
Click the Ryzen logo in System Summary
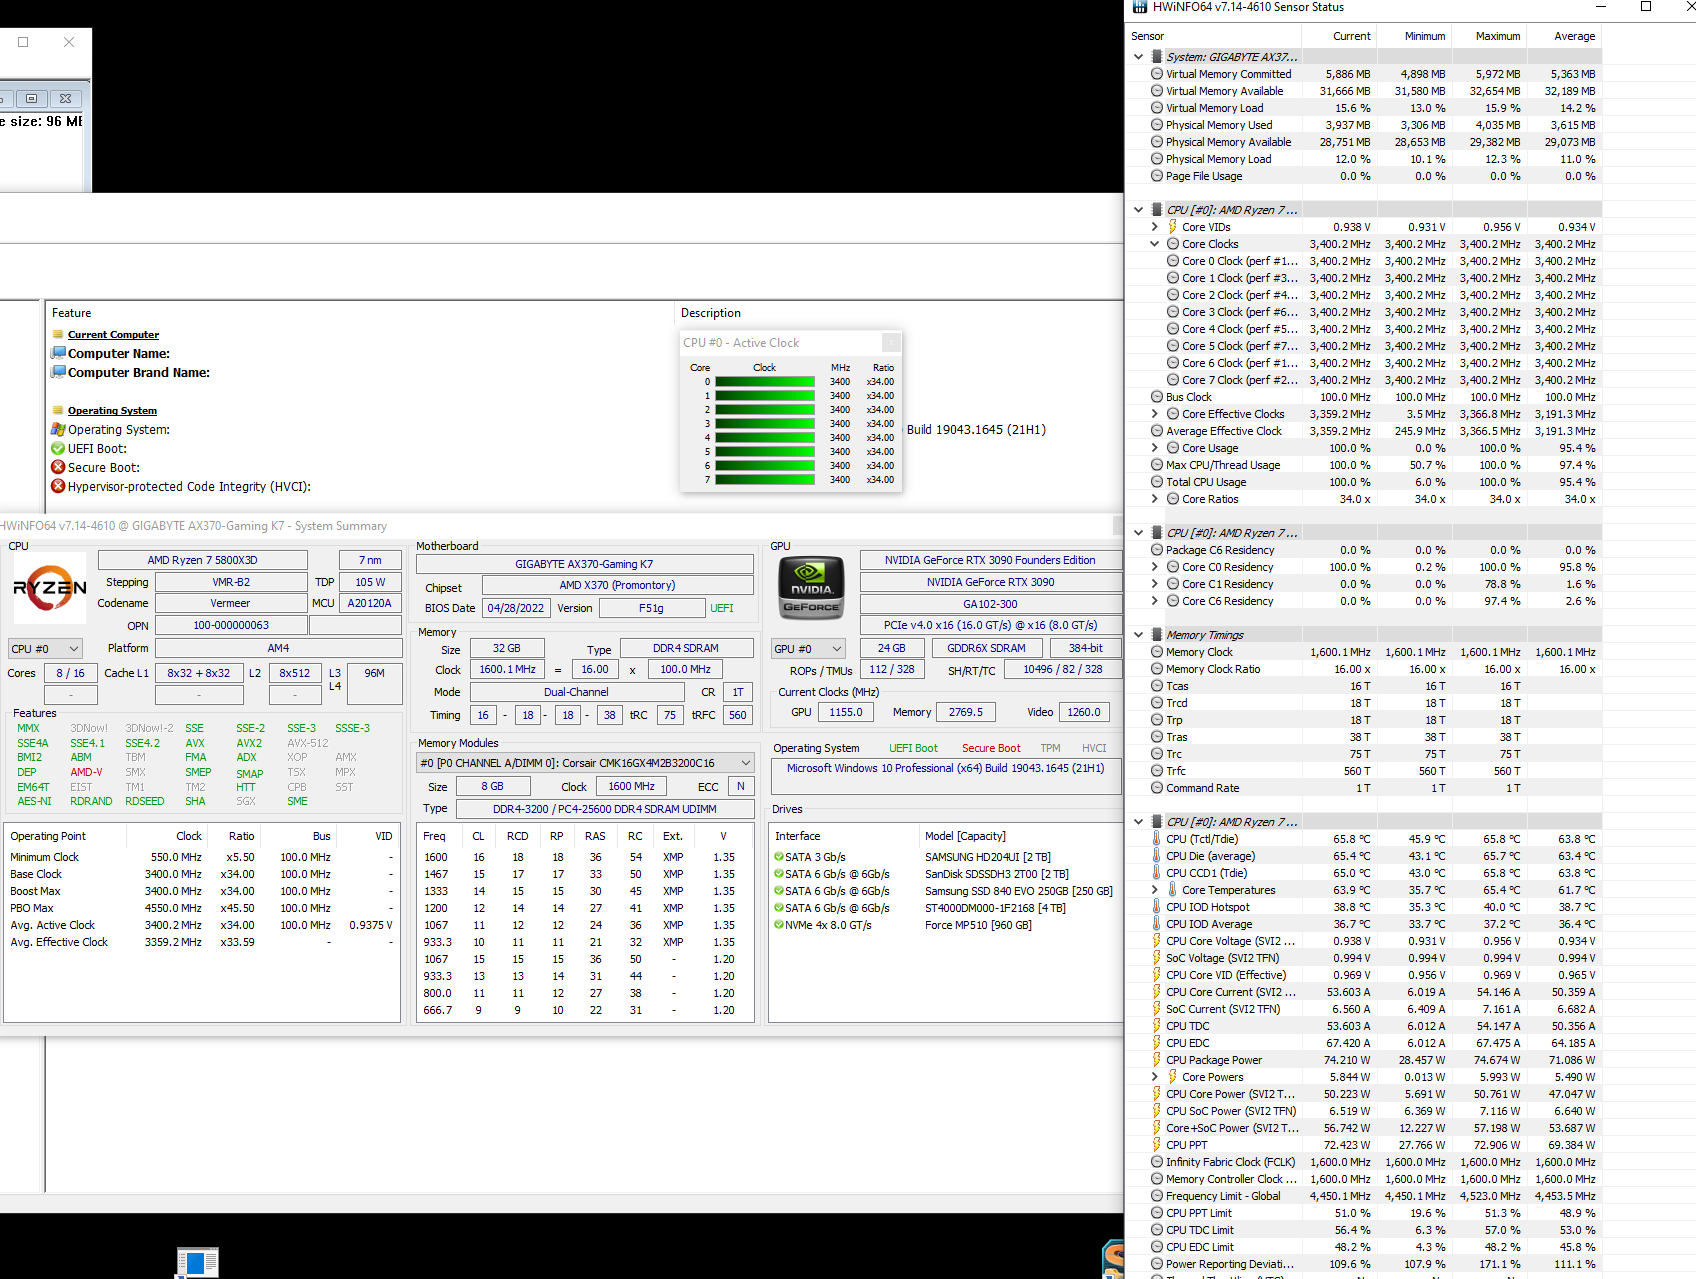(50, 588)
